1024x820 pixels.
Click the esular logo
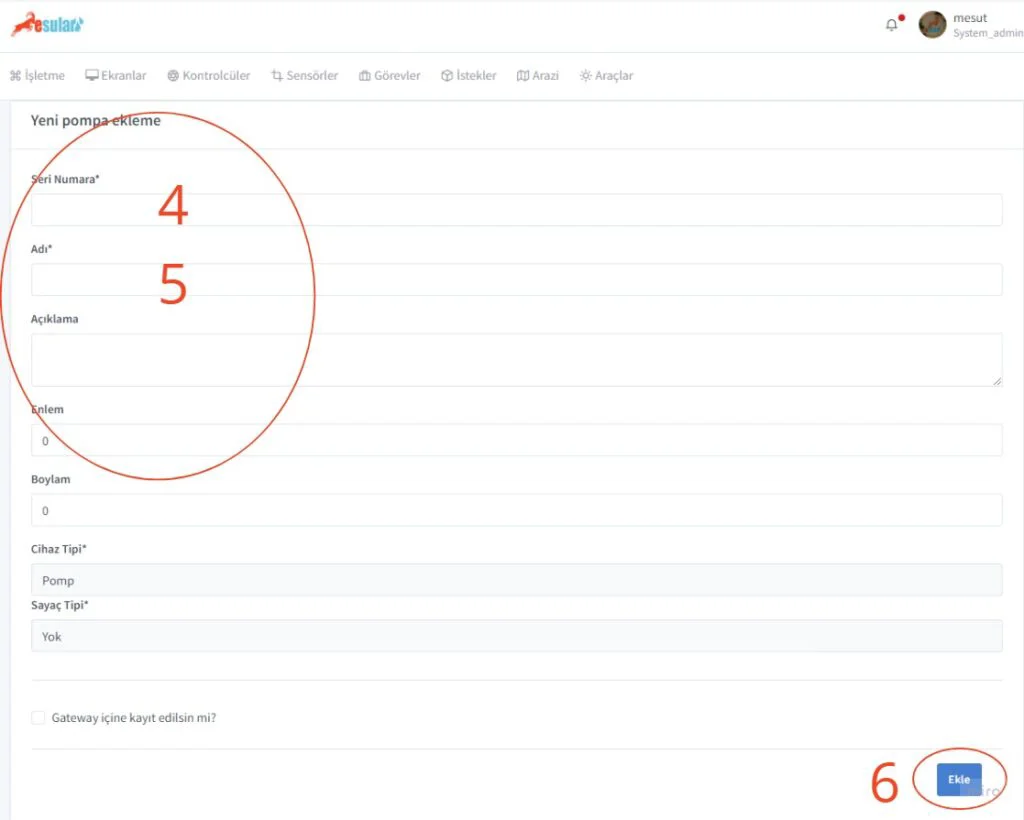coord(47,25)
